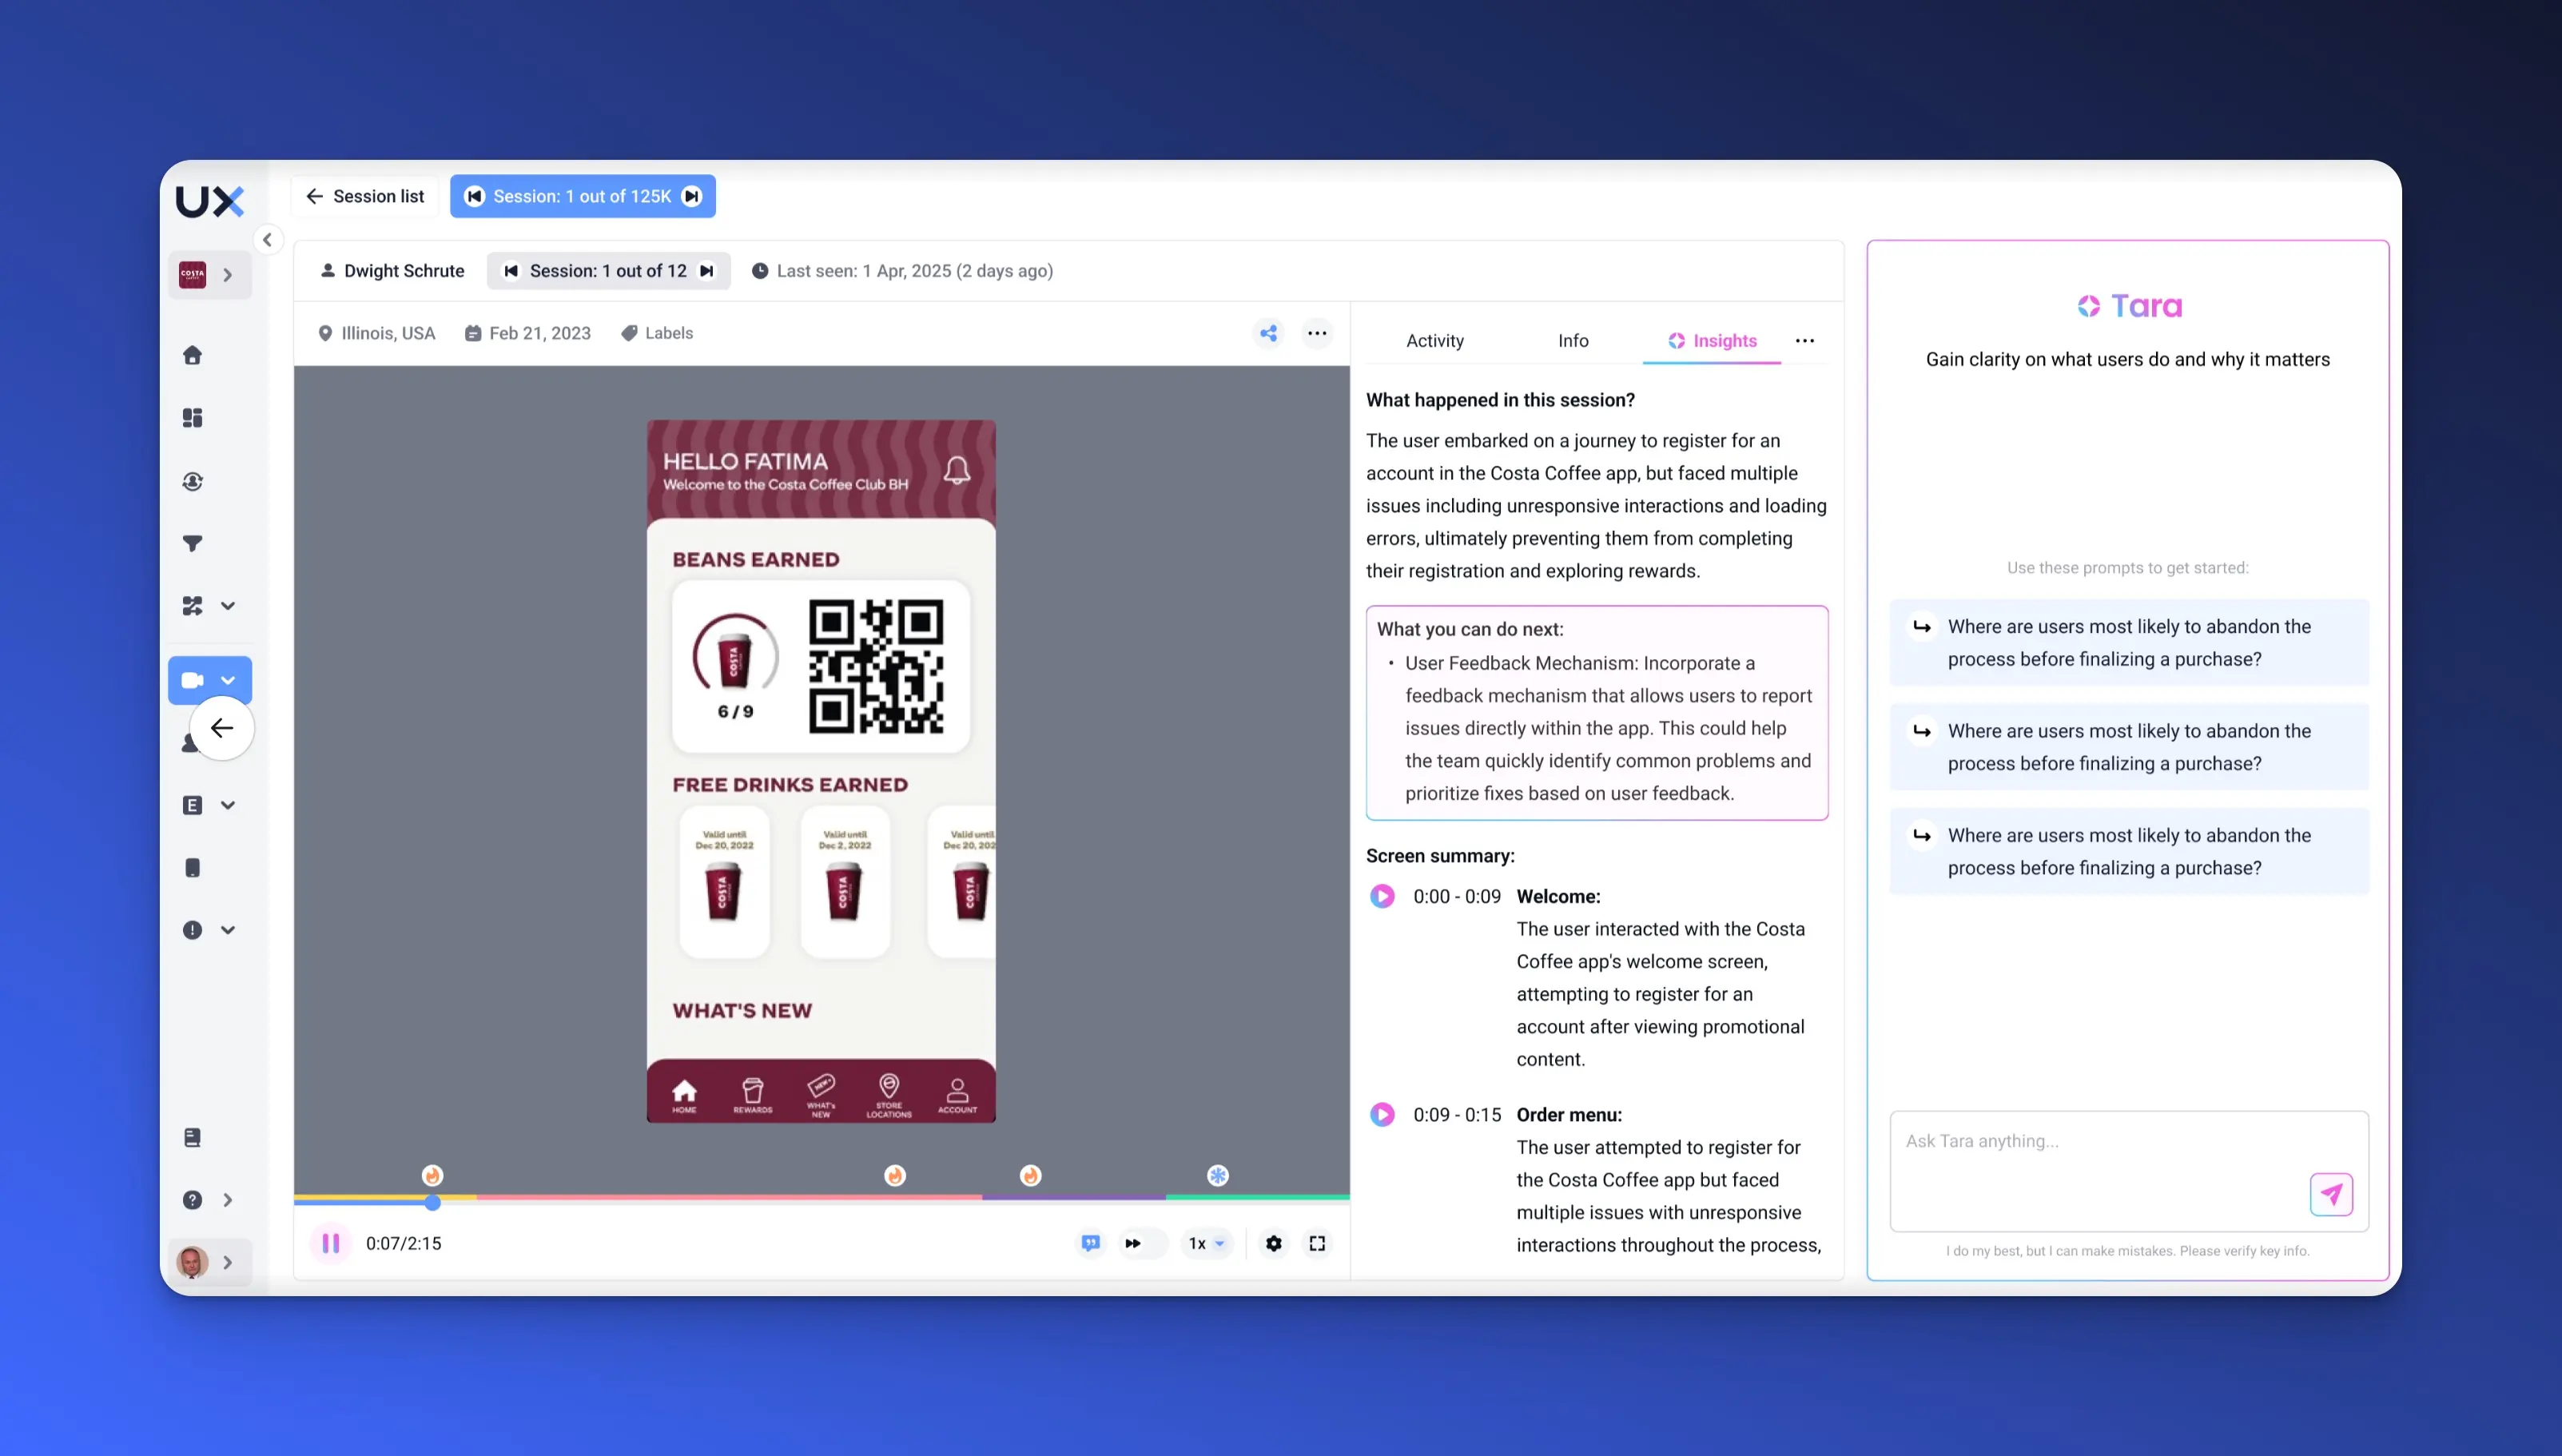
Task: Open the funnel icon in the sidebar
Action: (x=193, y=543)
